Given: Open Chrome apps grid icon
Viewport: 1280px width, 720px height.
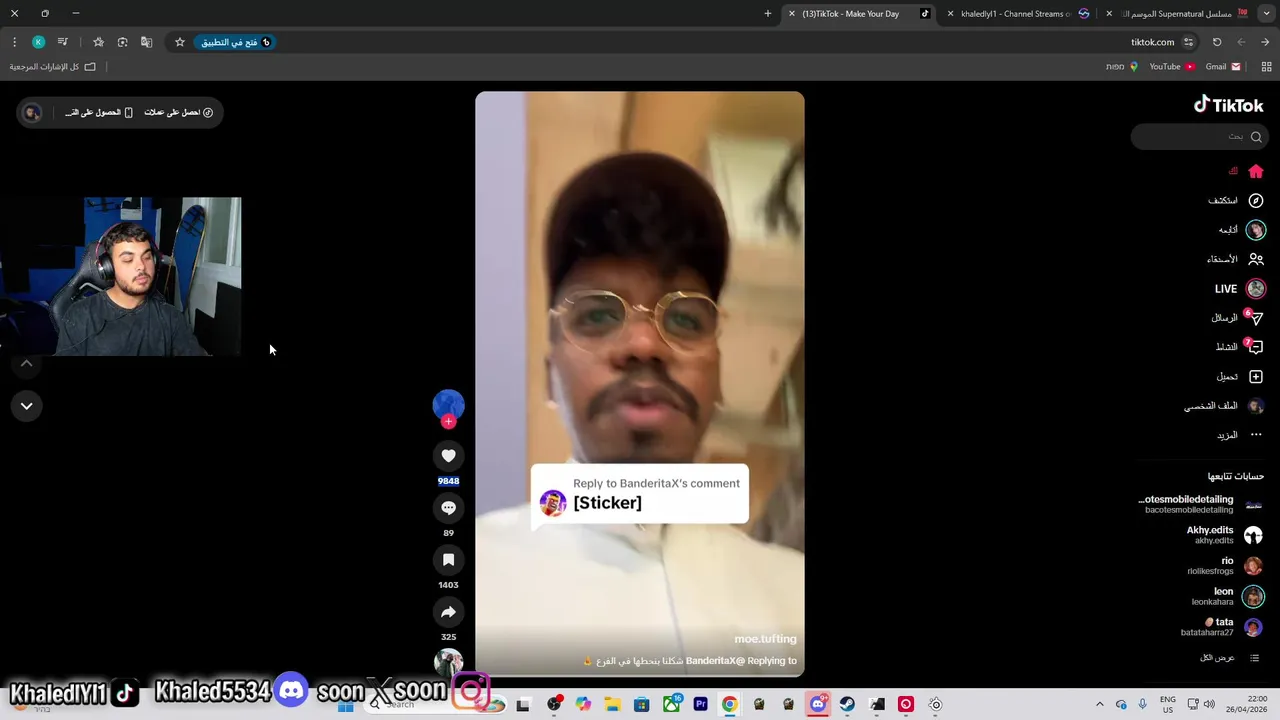Looking at the screenshot, I should tap(1266, 66).
